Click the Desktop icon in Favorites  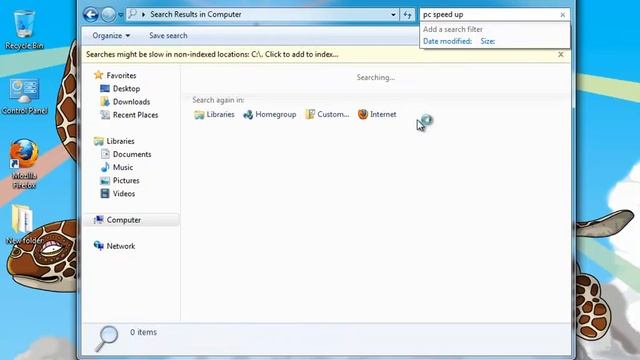tap(105, 88)
